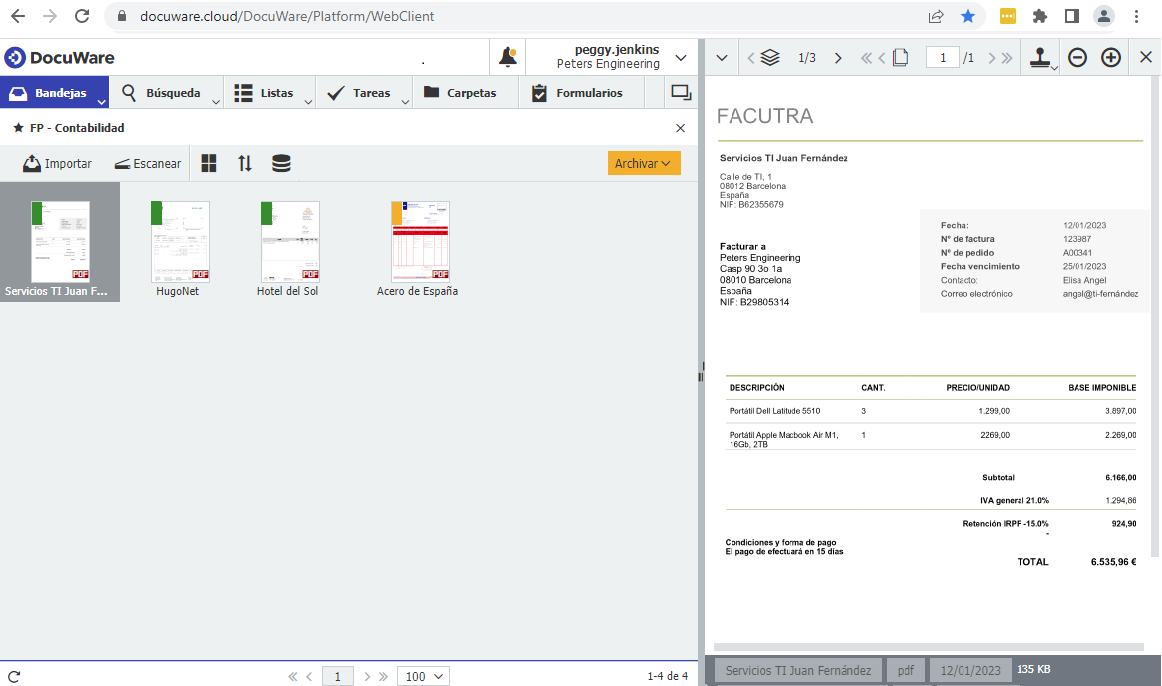Image resolution: width=1162 pixels, height=686 pixels.
Task: Expand the Archivar dropdown button
Action: coord(643,163)
